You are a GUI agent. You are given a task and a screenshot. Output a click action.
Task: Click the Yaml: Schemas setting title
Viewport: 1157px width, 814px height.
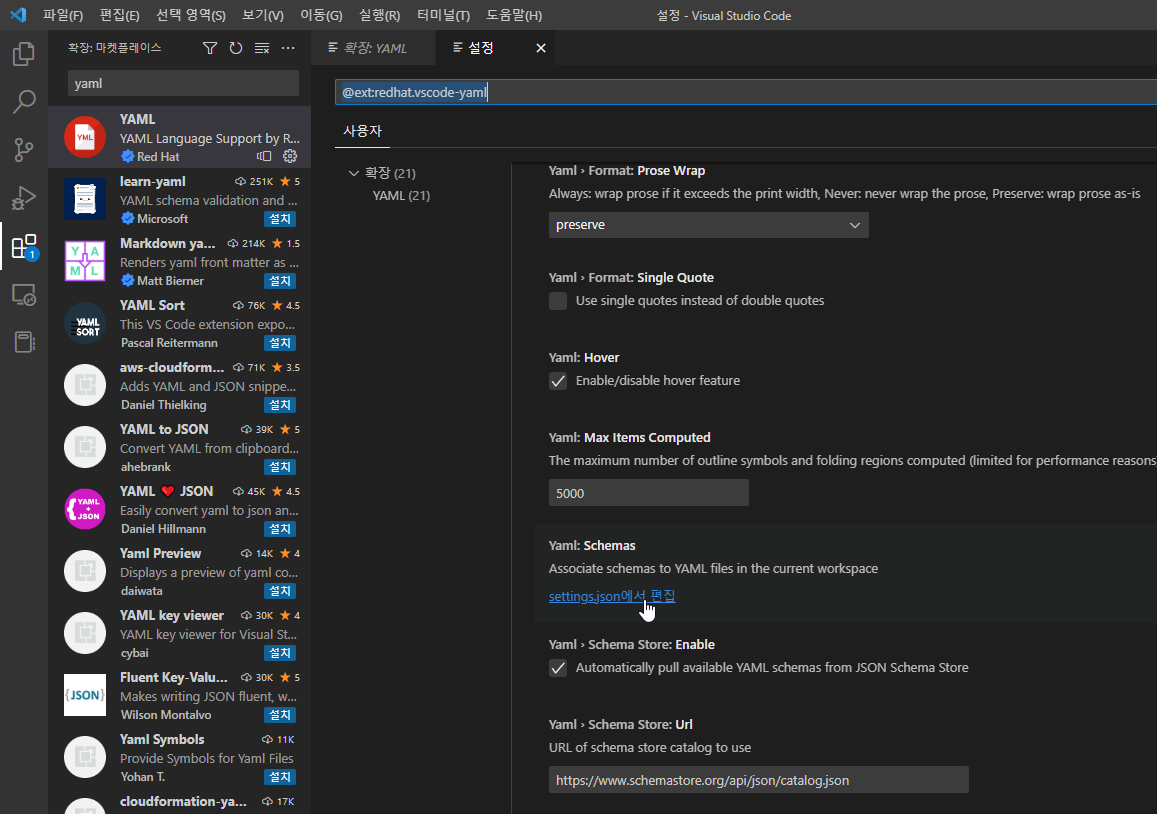592,546
